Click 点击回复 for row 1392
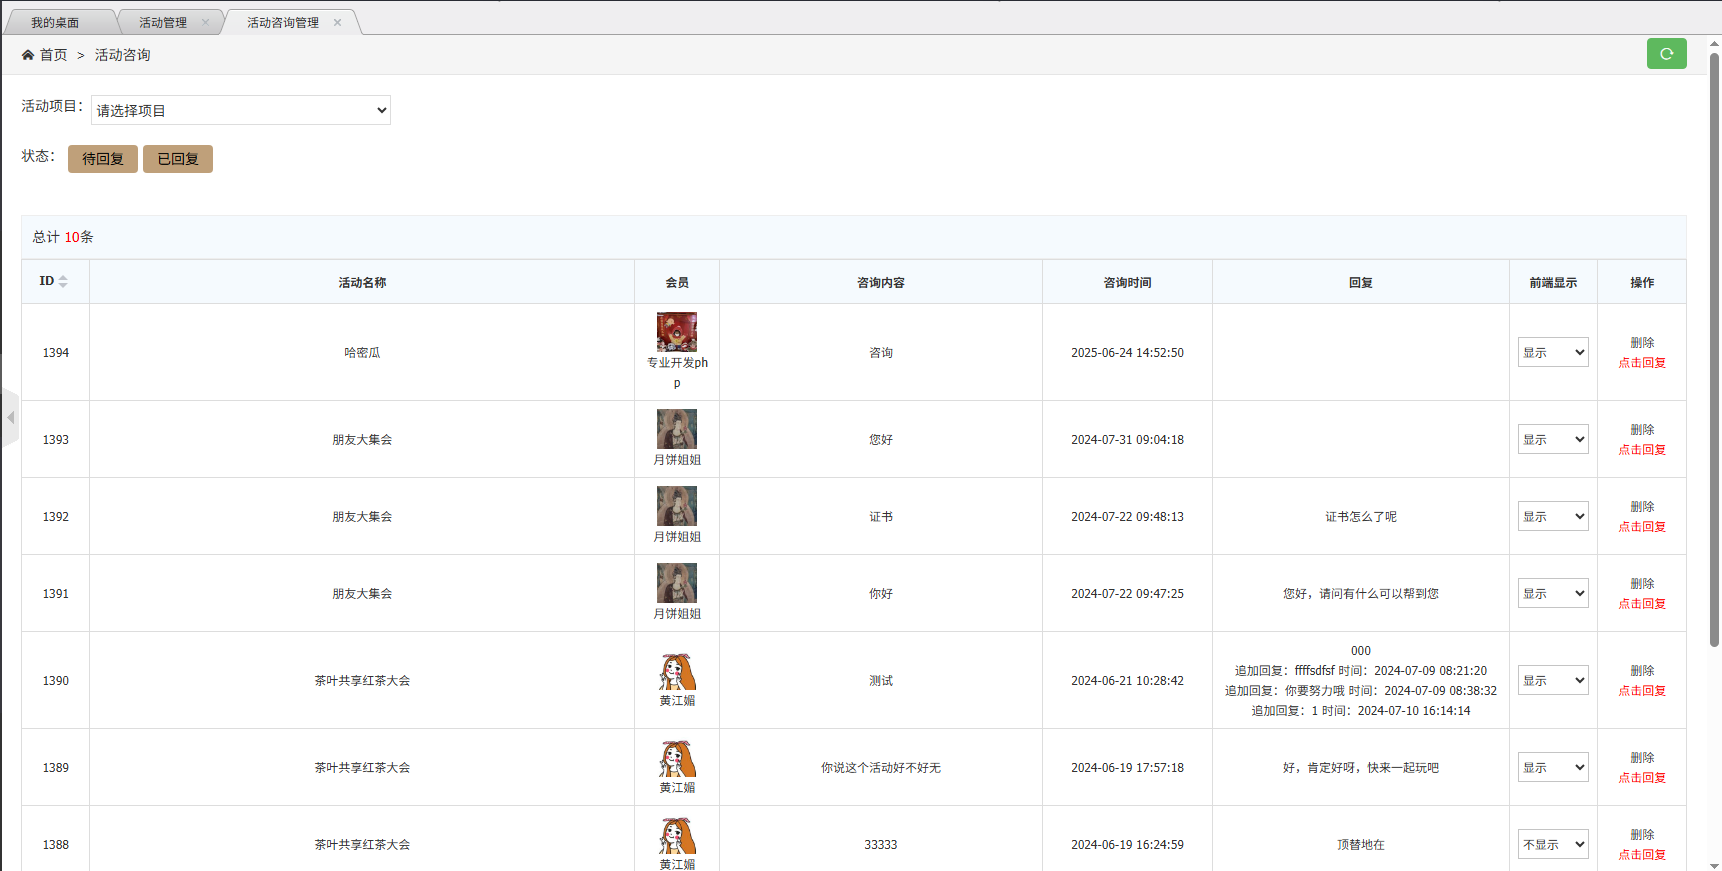The width and height of the screenshot is (1722, 871). [x=1642, y=527]
